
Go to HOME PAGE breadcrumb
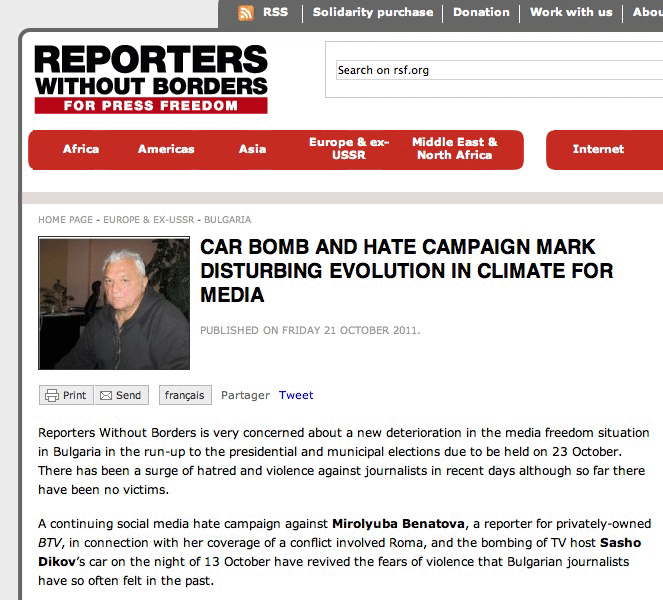(65, 219)
